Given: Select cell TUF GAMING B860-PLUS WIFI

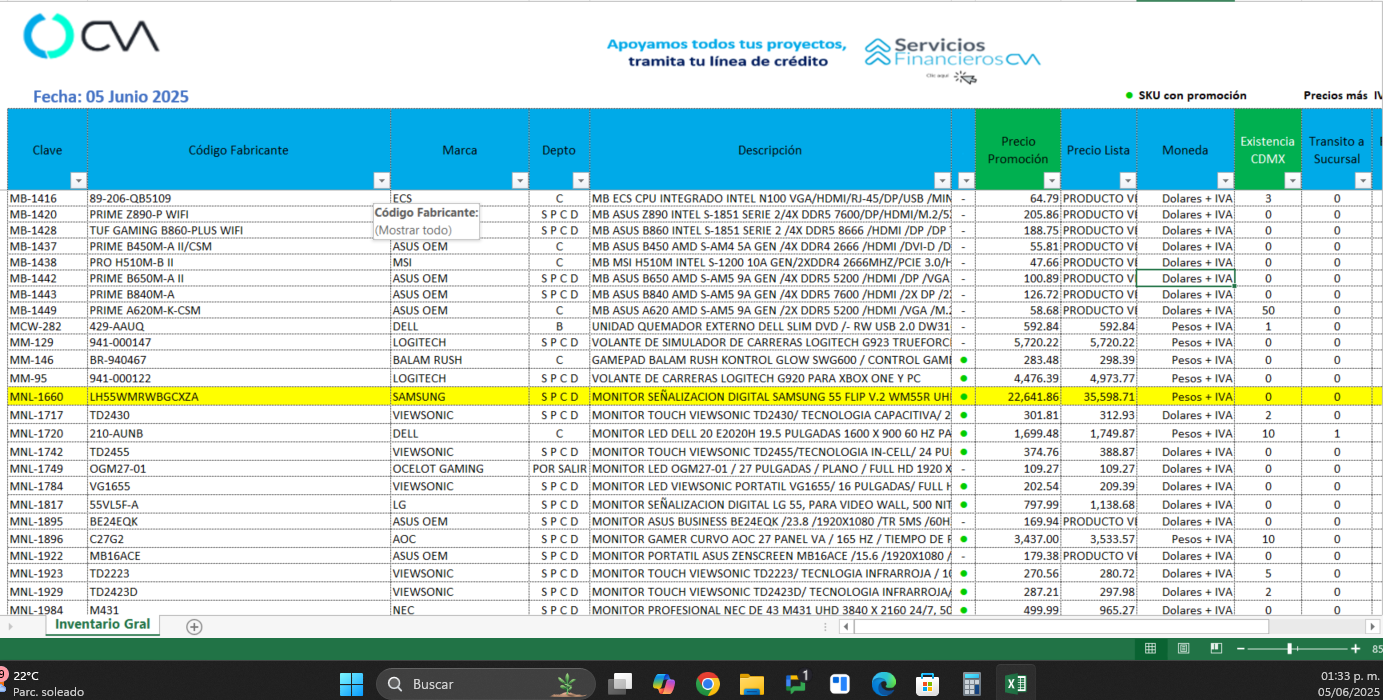Looking at the screenshot, I should [239, 230].
